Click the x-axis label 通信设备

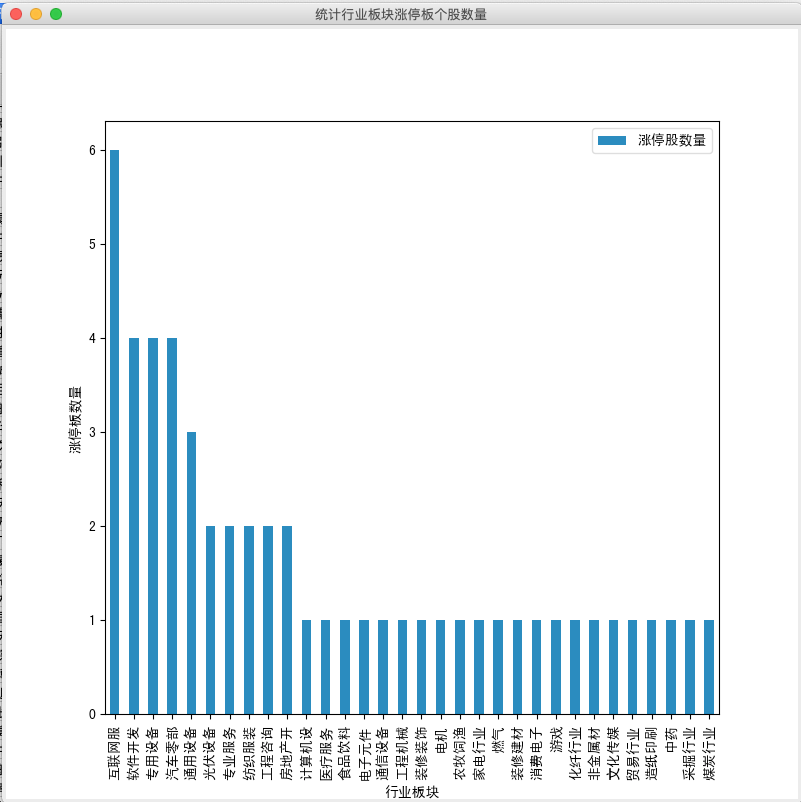click(383, 753)
